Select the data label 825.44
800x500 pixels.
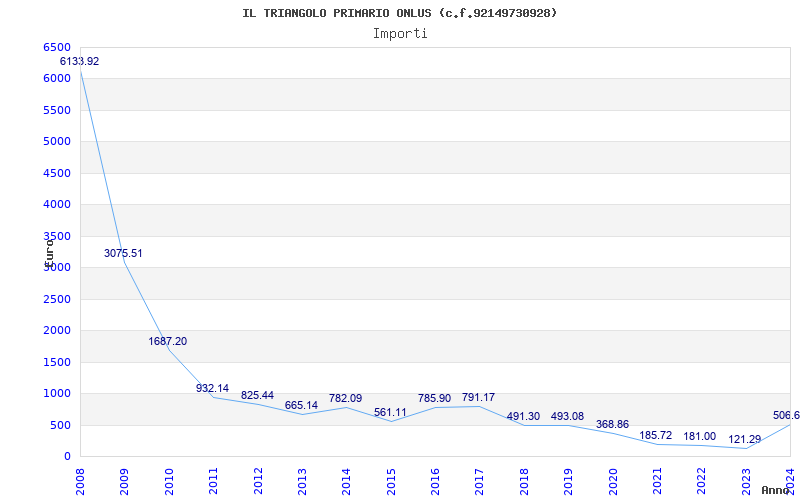pos(257,395)
